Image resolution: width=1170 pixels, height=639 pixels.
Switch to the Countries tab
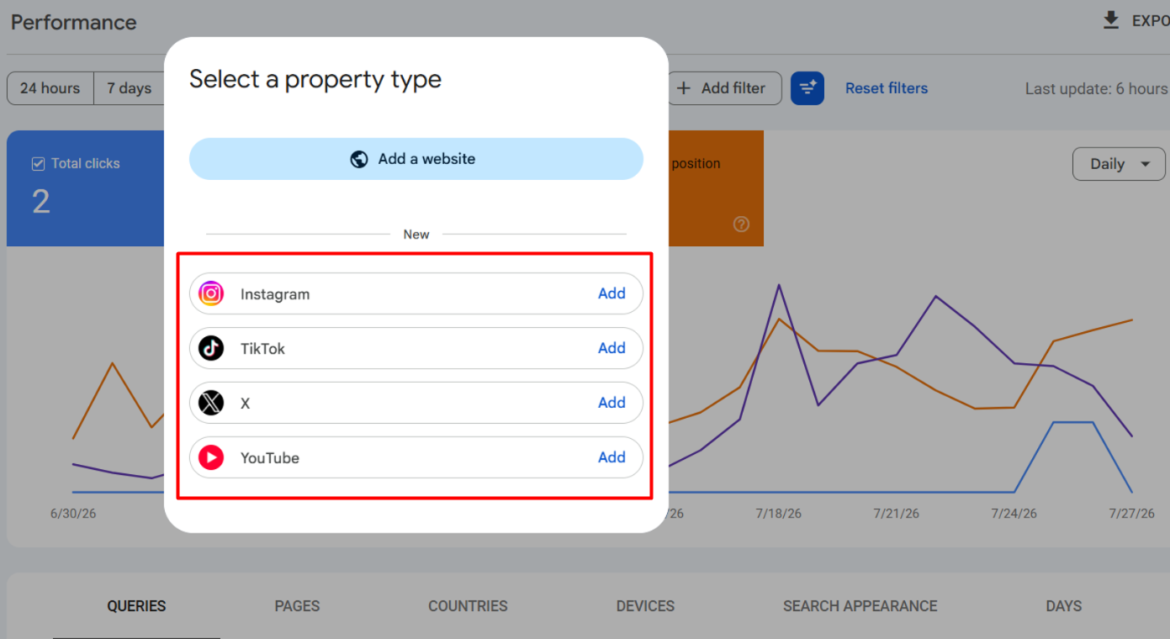[x=468, y=606]
